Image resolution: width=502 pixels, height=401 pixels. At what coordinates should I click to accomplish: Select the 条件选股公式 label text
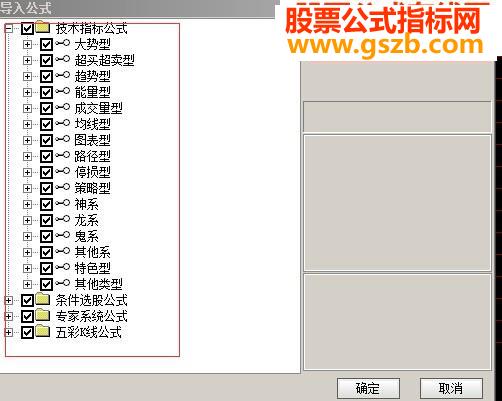coord(92,301)
